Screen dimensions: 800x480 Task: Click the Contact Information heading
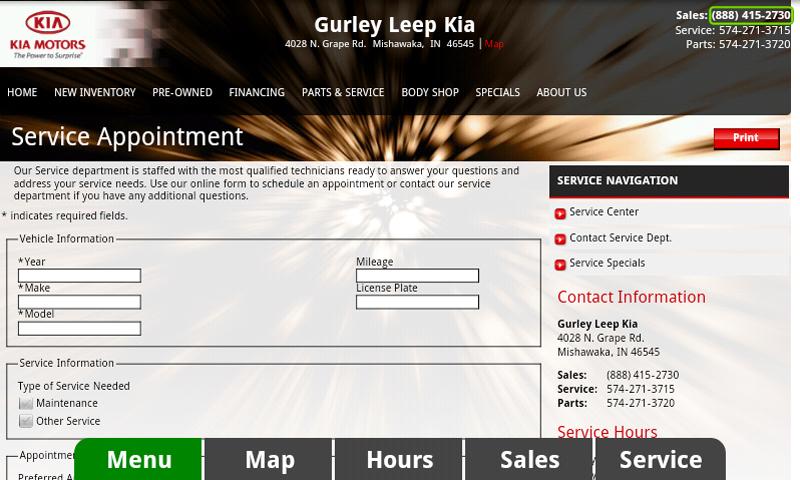pyautogui.click(x=631, y=297)
